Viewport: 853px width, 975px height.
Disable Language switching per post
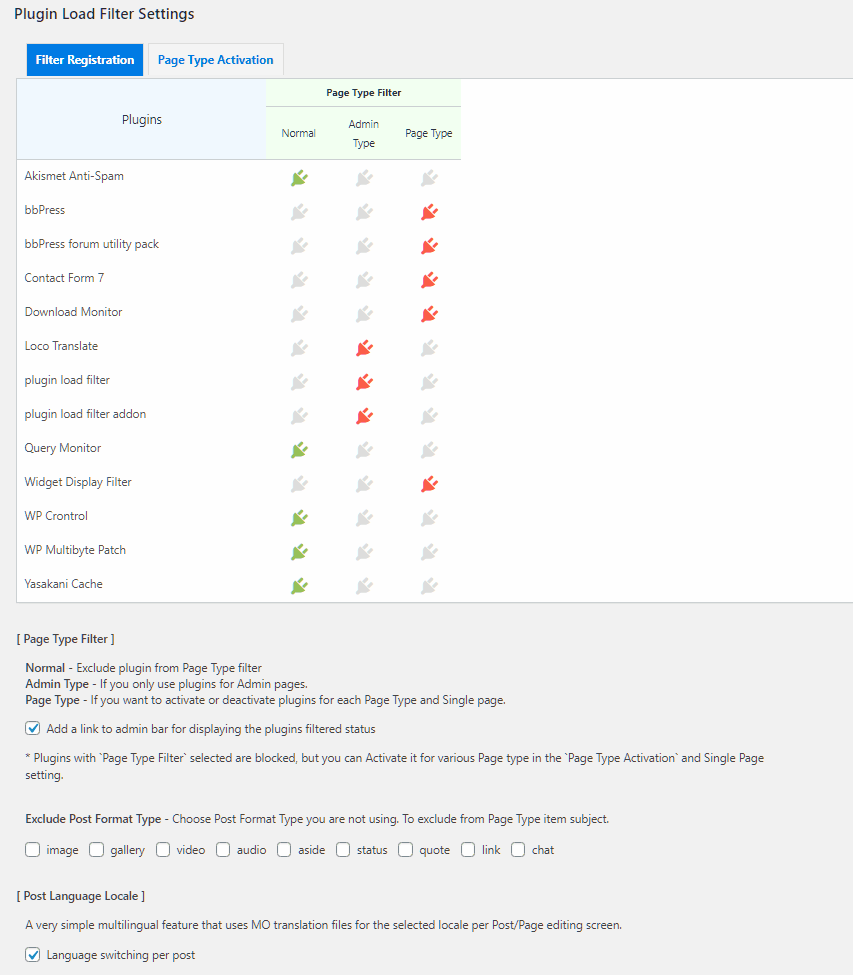pyautogui.click(x=33, y=954)
